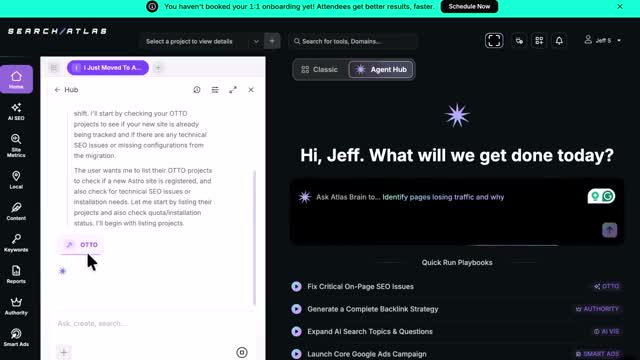Click 'Expand AI Search Topics & Questions' text
The width and height of the screenshot is (640, 360).
pos(370,331)
